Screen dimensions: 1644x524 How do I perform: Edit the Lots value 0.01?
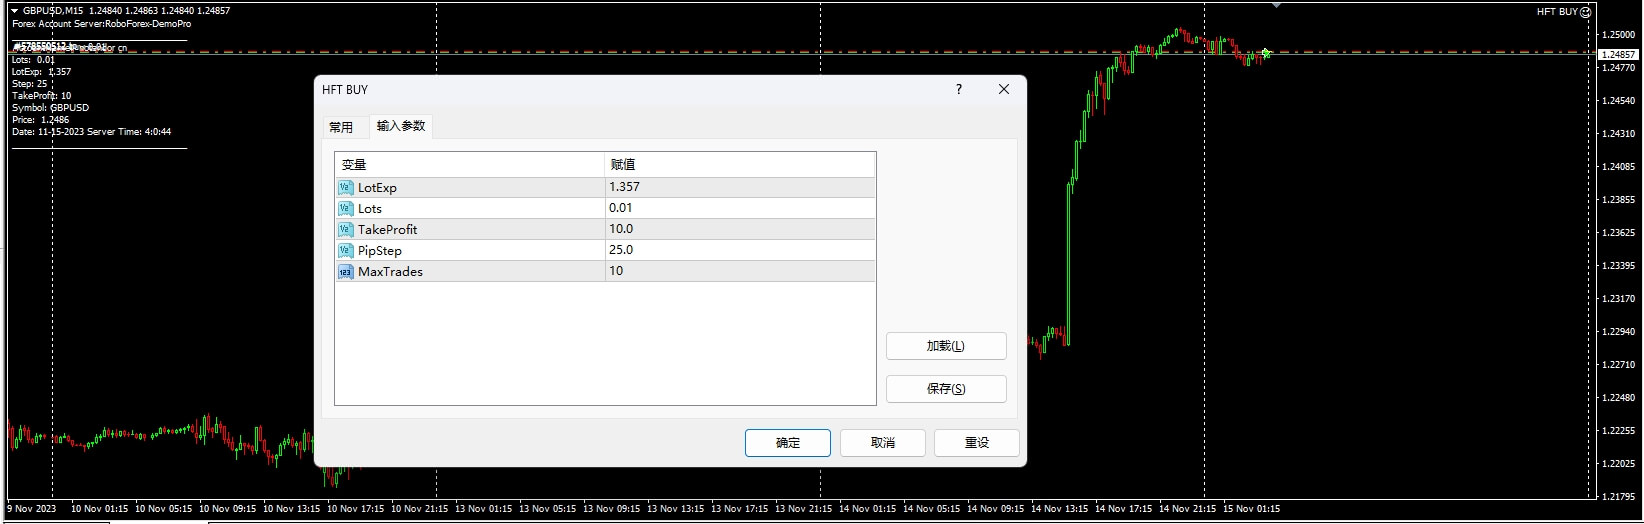tap(740, 208)
